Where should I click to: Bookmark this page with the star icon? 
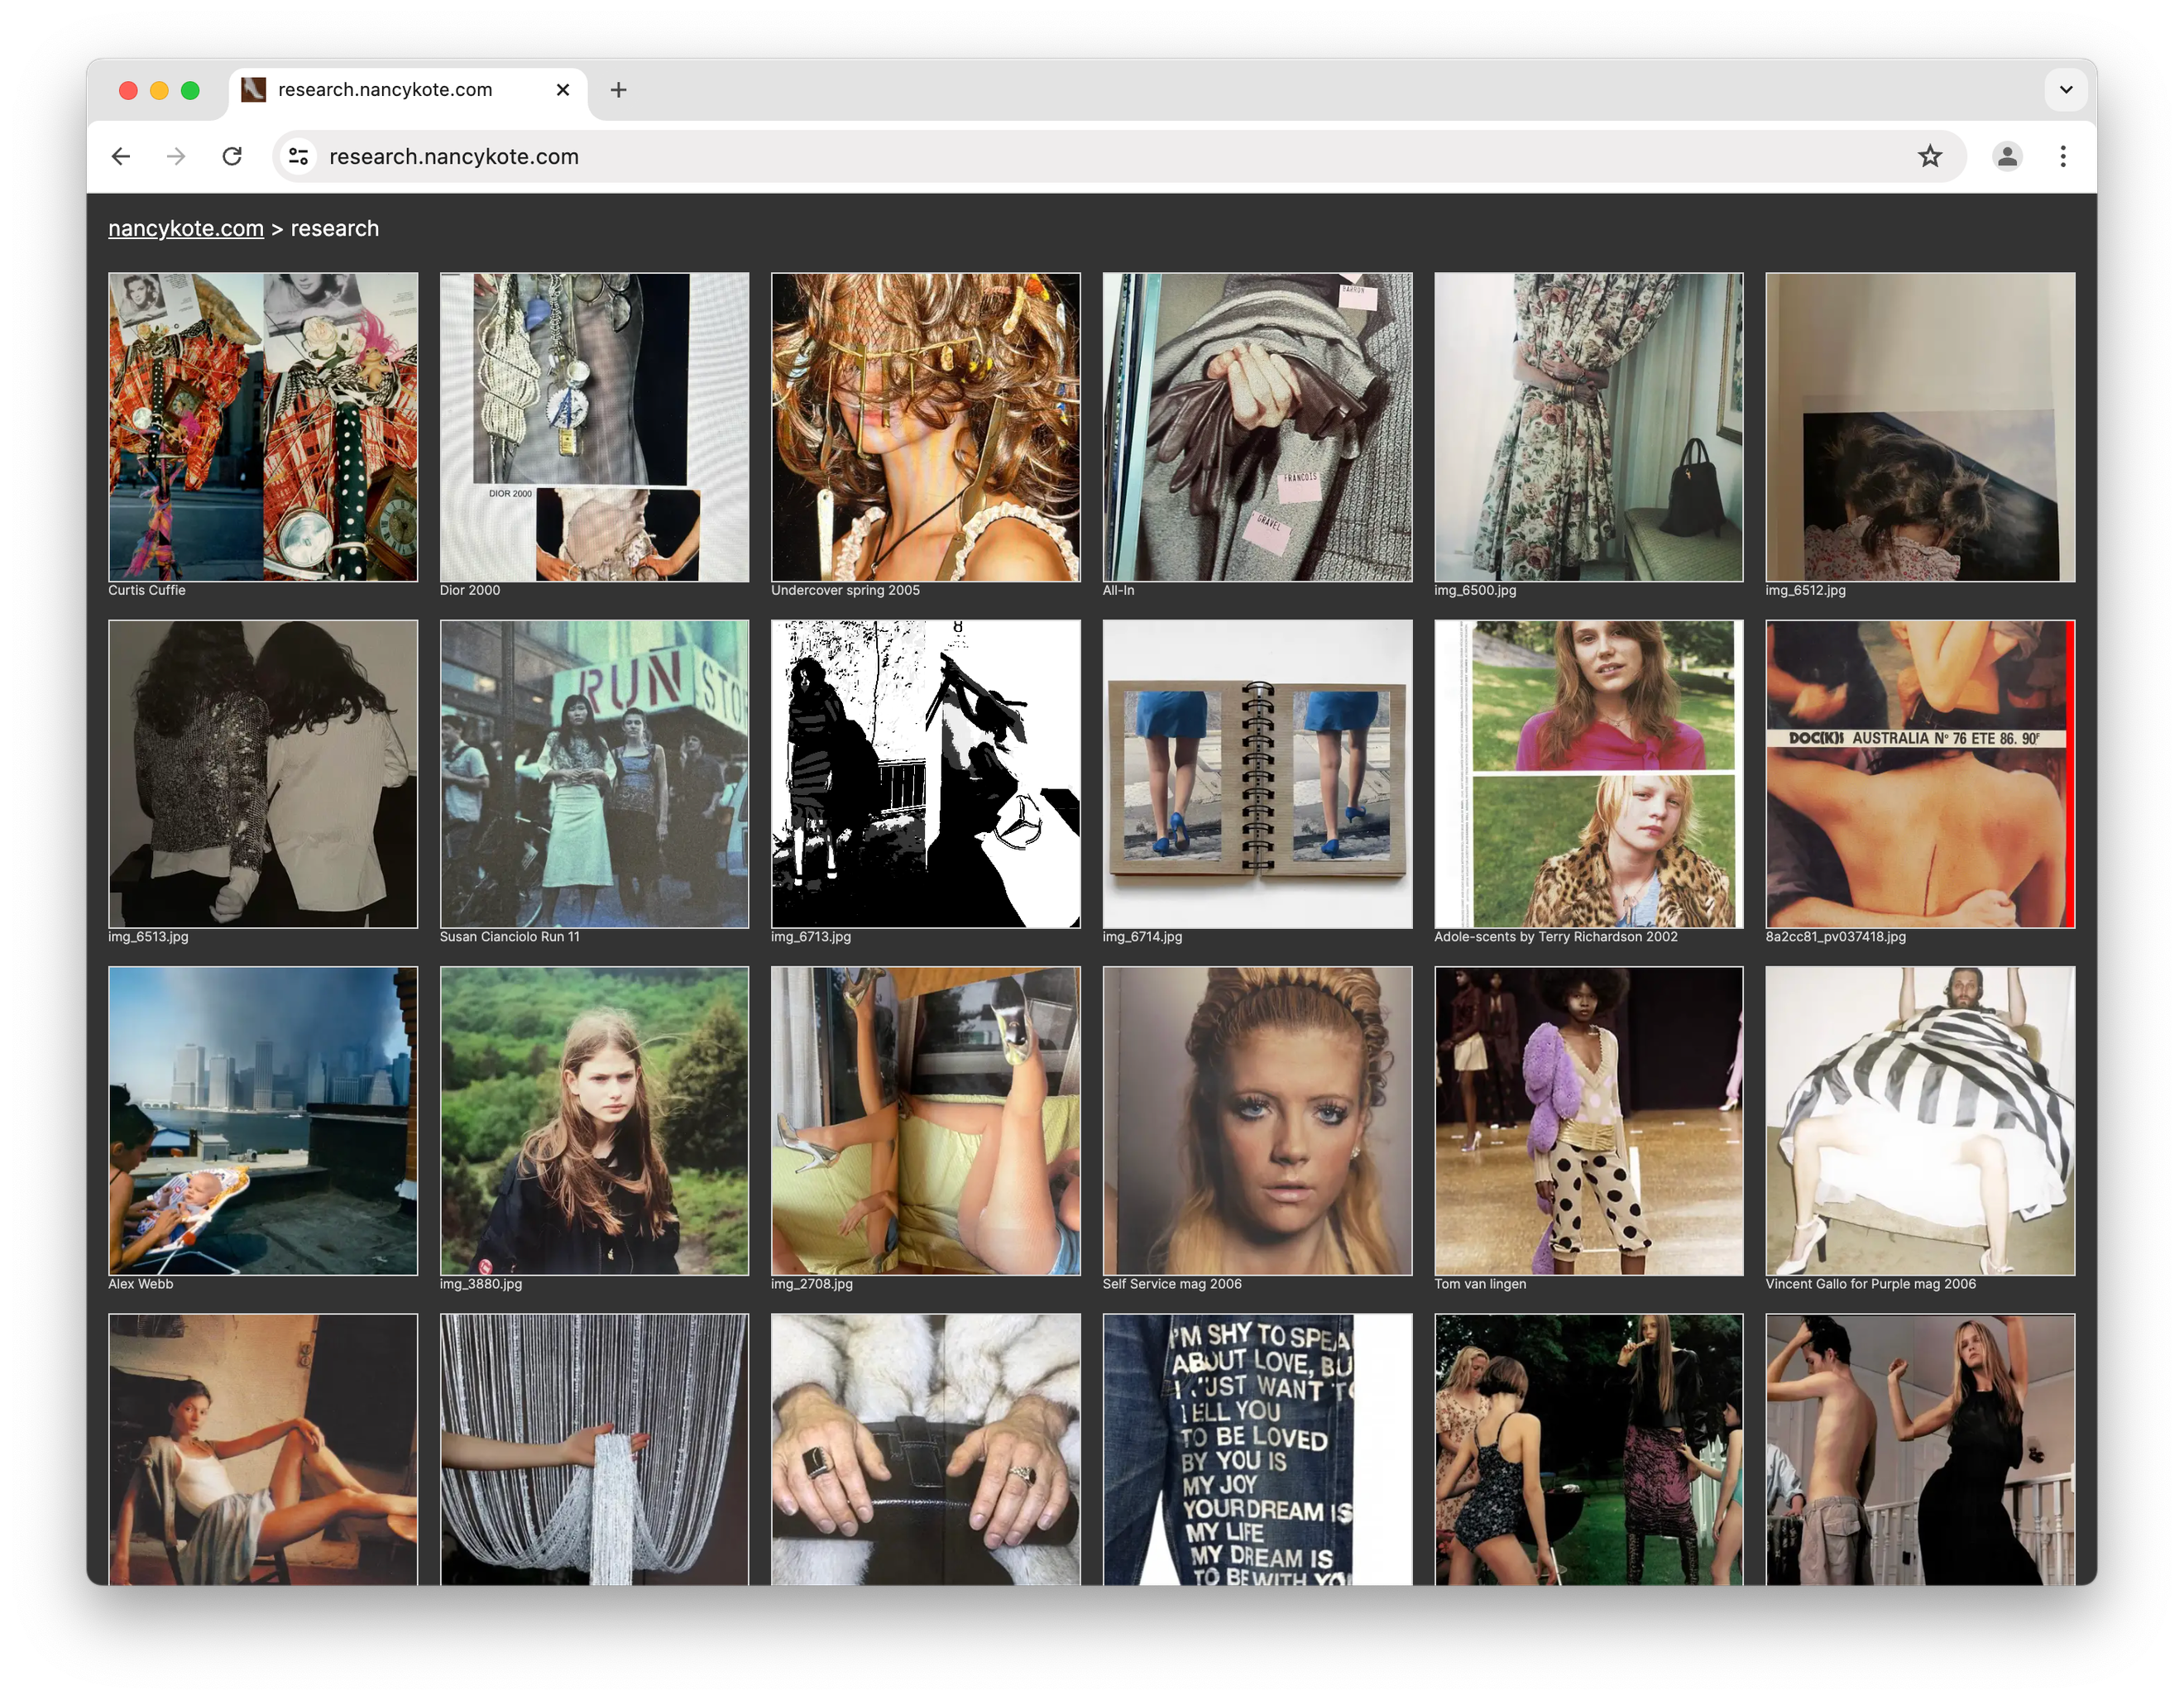pyautogui.click(x=1929, y=156)
